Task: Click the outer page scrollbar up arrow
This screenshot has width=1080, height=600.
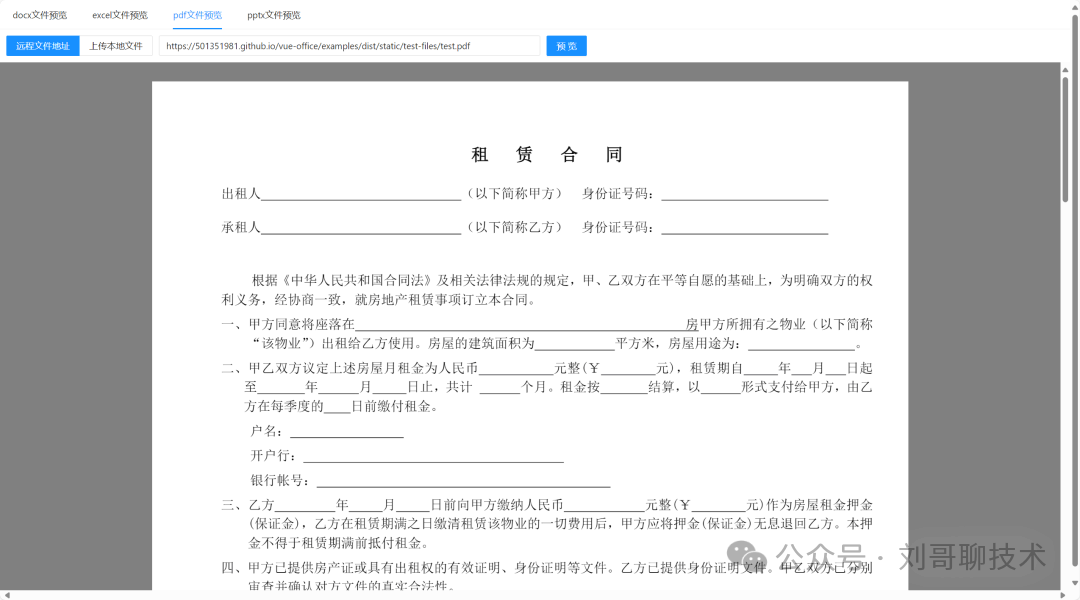Action: (1074, 5)
